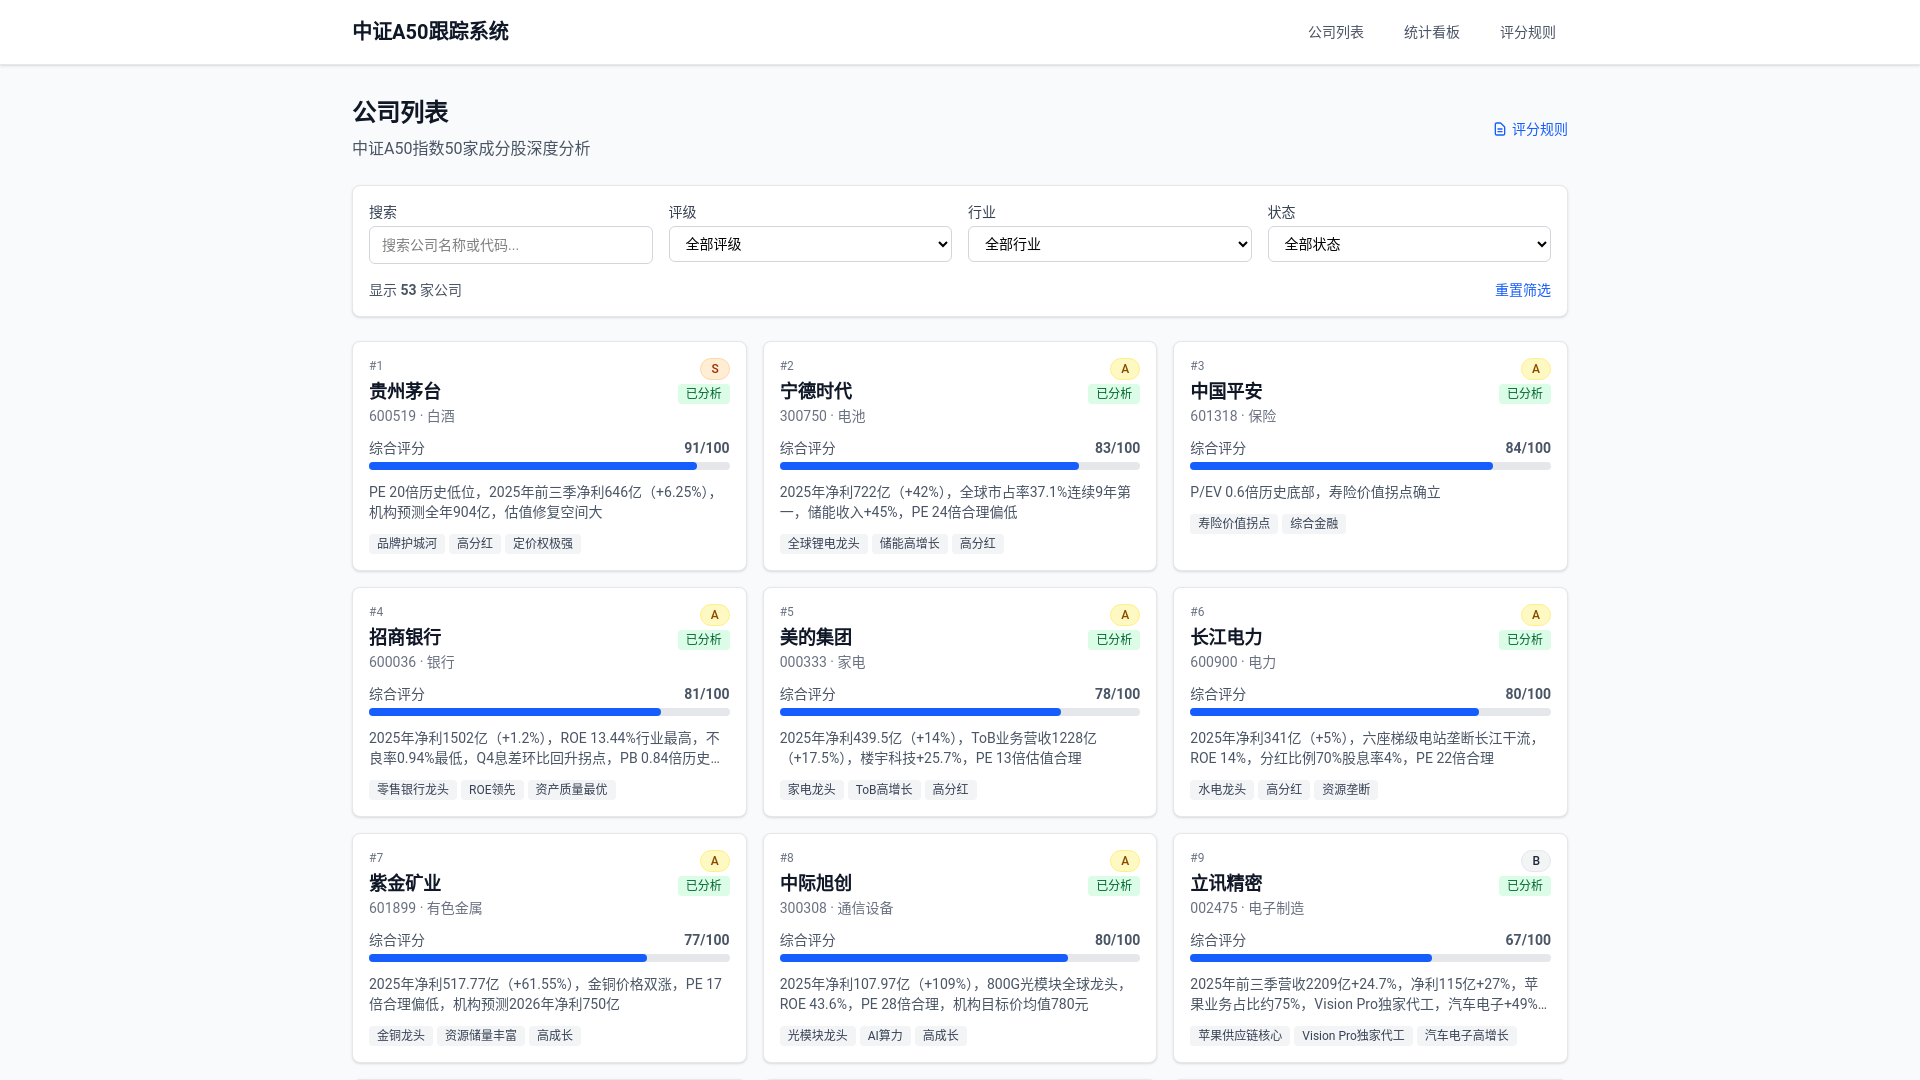Click the 已分析 status tag on 美的集团
The image size is (1920, 1080).
point(1114,640)
